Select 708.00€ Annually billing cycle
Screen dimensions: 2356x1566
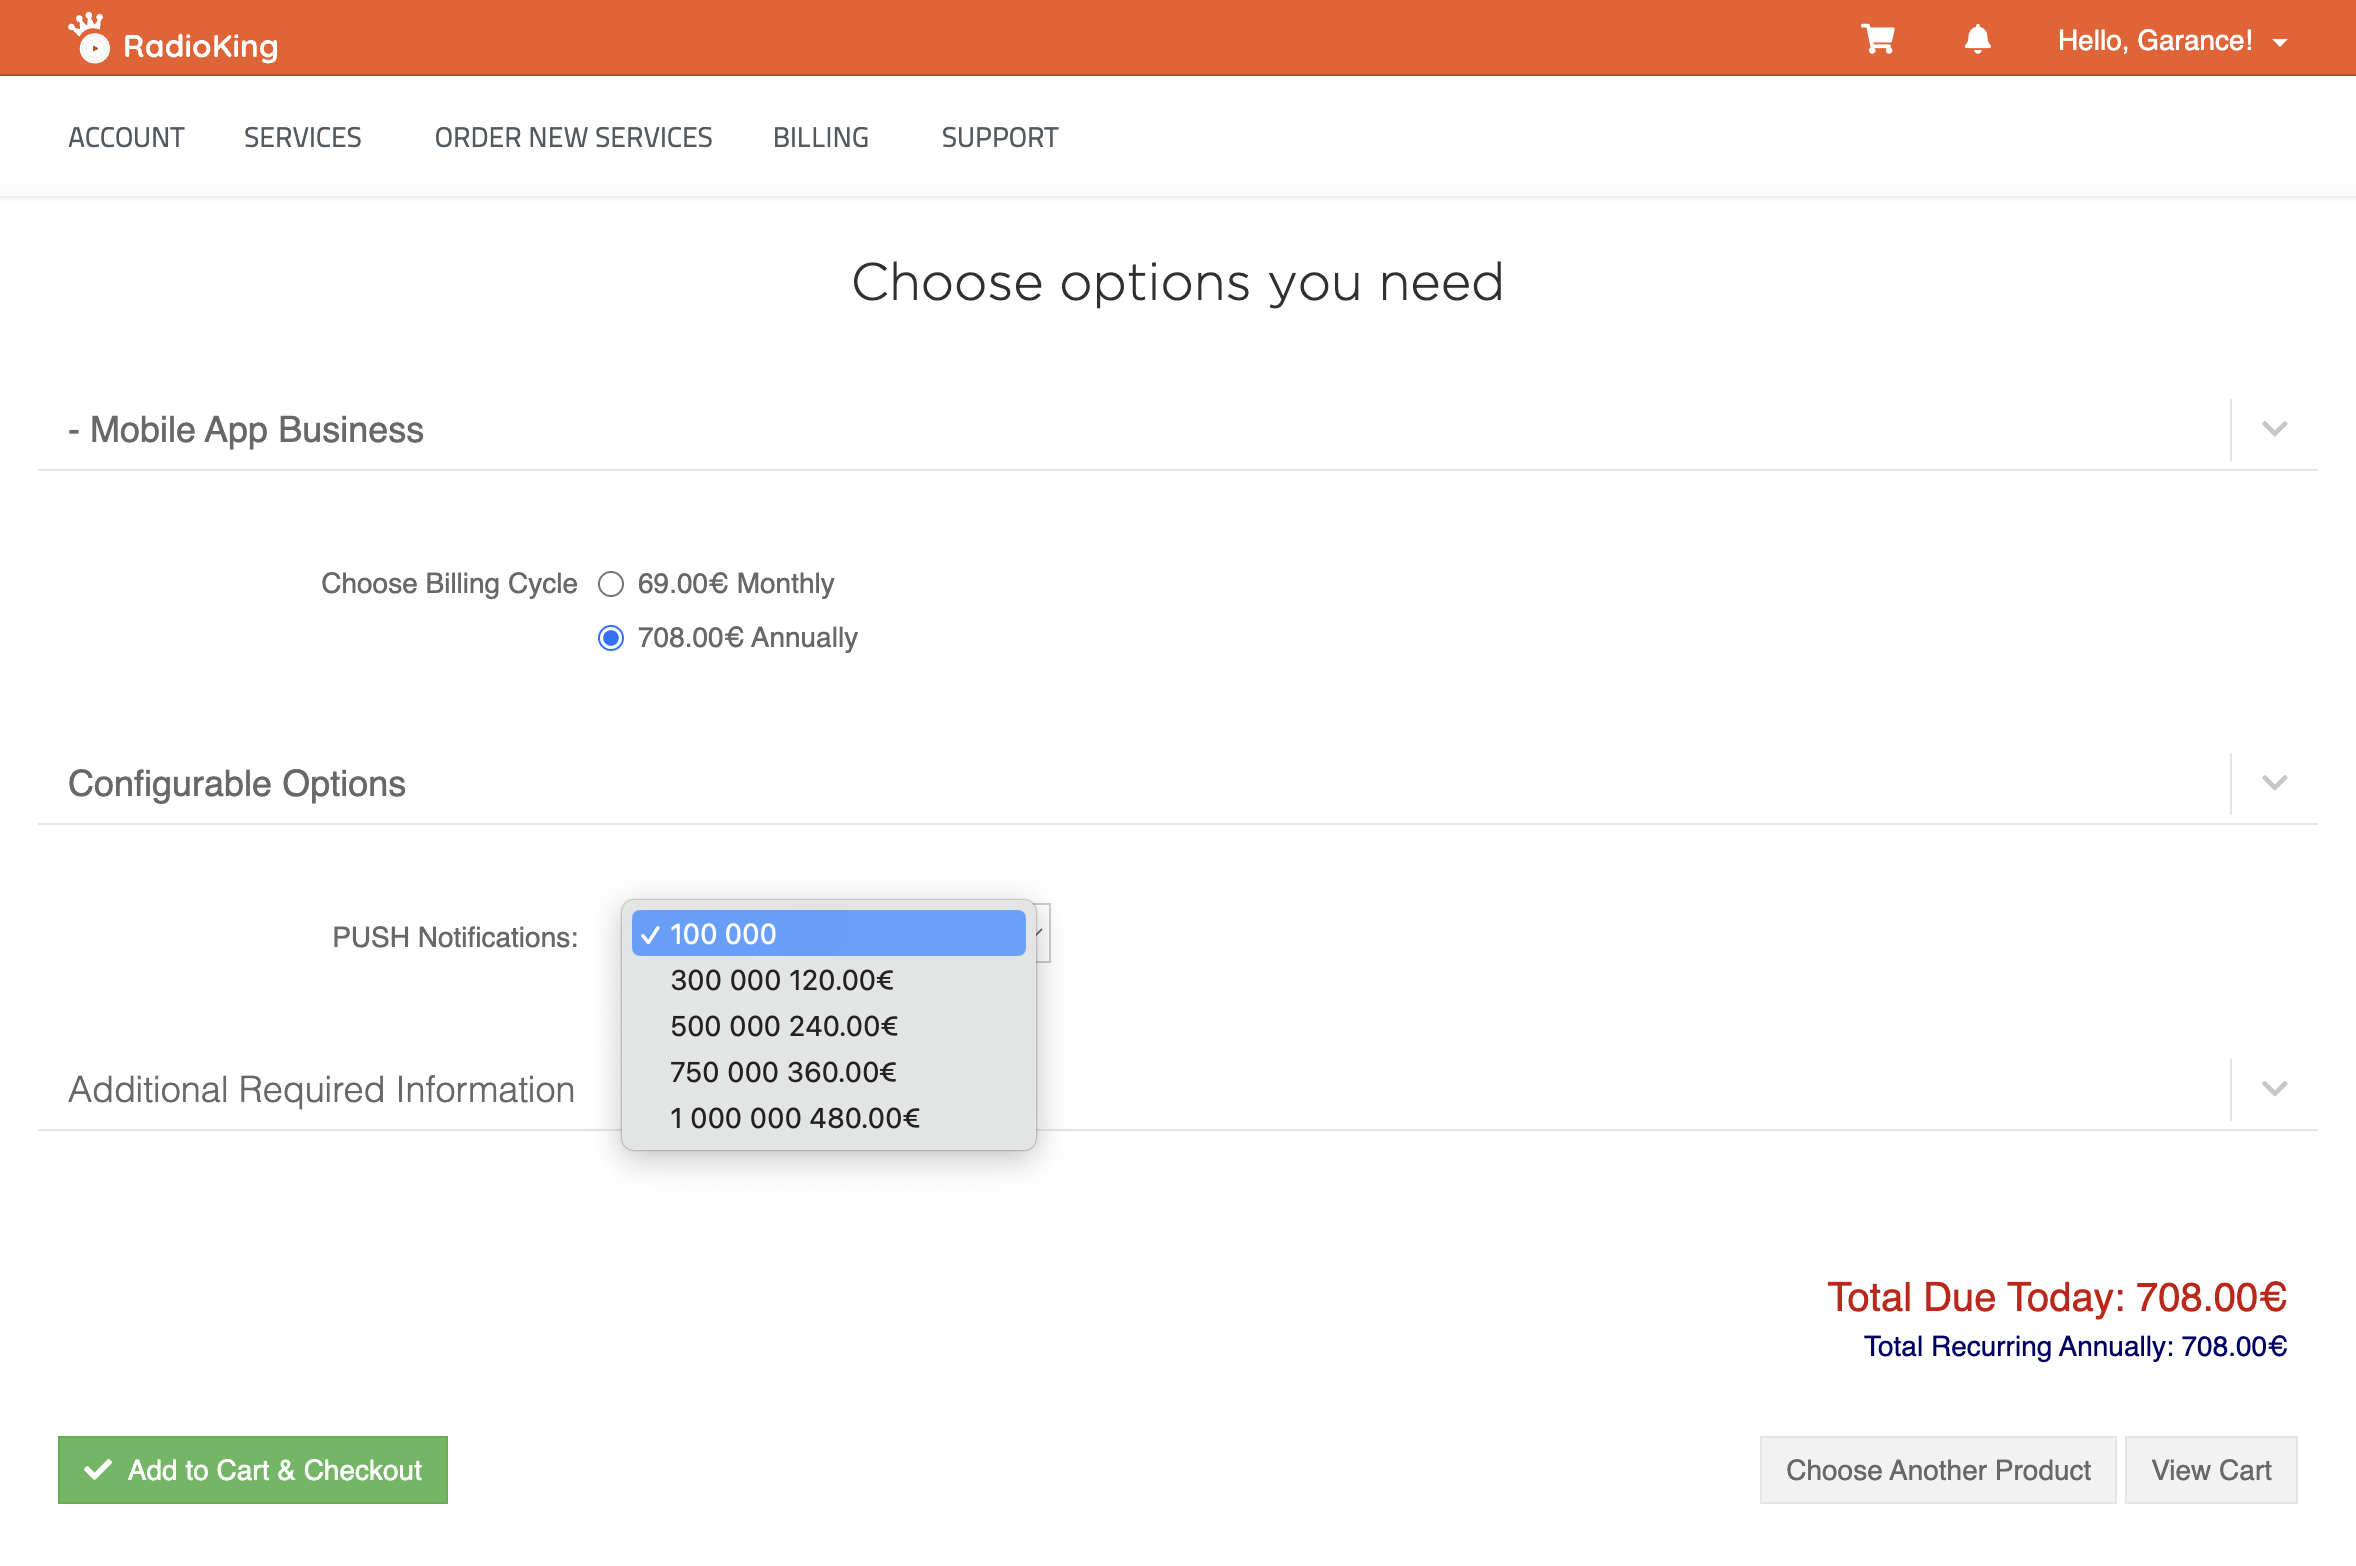point(611,638)
